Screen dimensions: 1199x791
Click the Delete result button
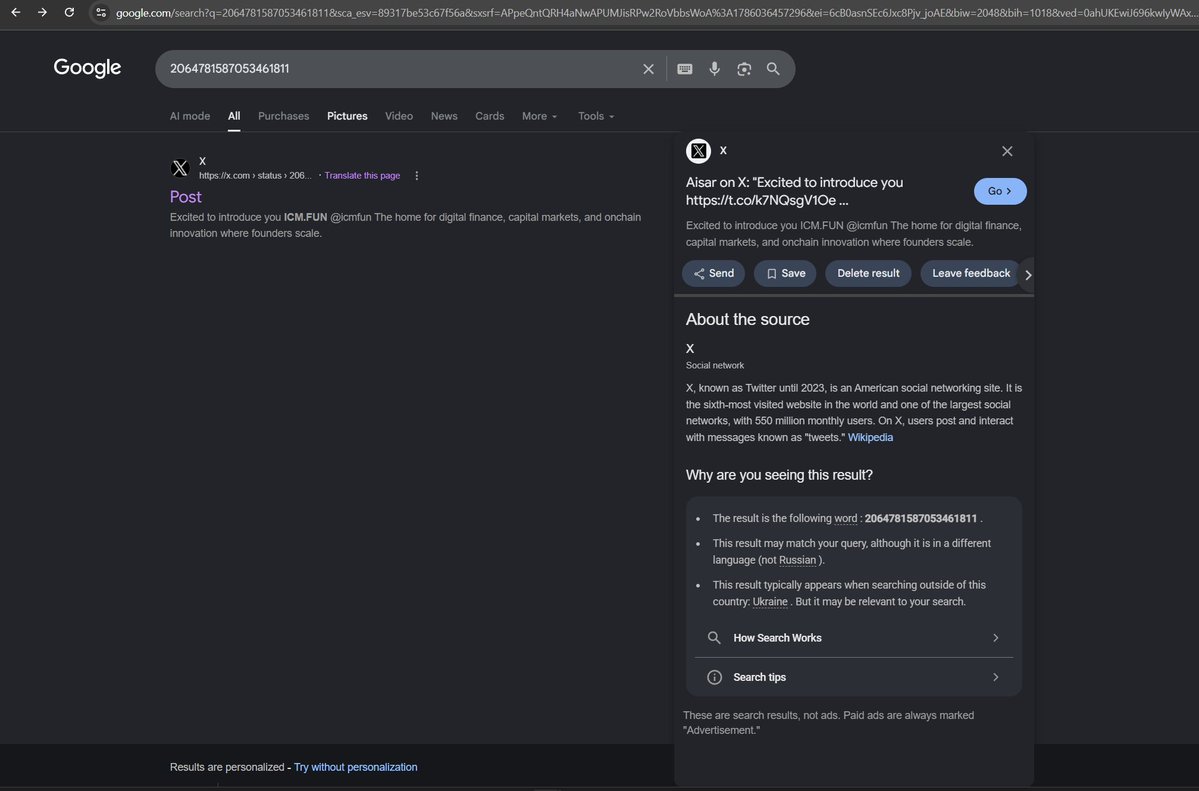pyautogui.click(x=868, y=273)
